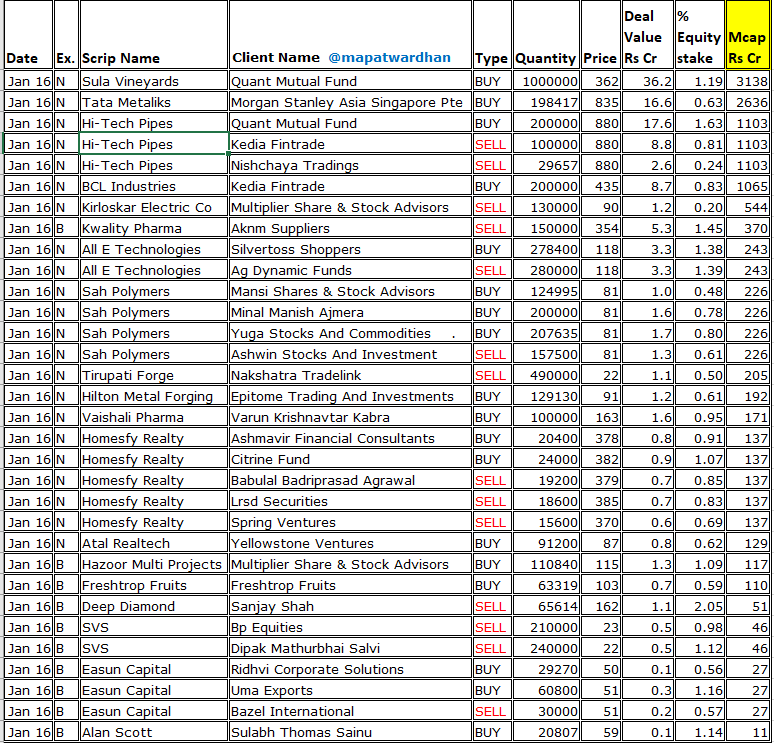The width and height of the screenshot is (774, 743).
Task: Select the 'Hilton Metal Forging' cell
Action: tap(154, 396)
